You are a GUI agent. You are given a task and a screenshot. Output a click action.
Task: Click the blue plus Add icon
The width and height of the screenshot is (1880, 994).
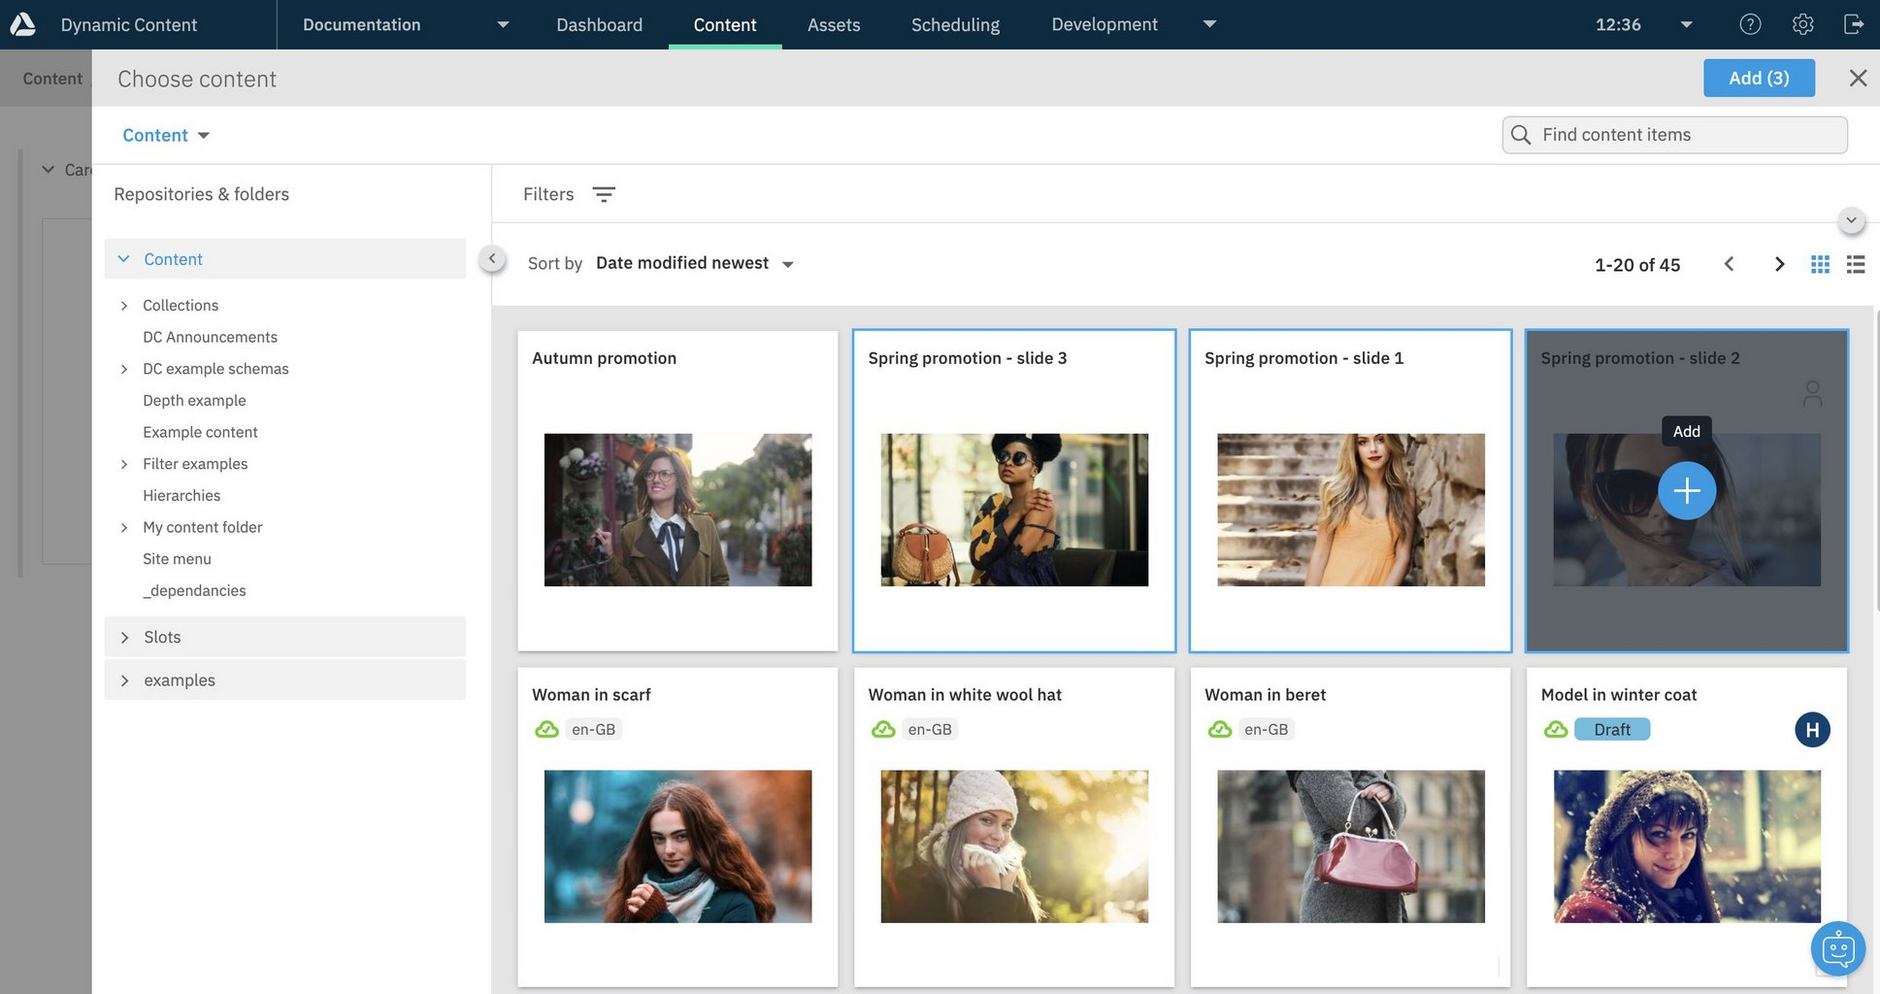coord(1687,491)
